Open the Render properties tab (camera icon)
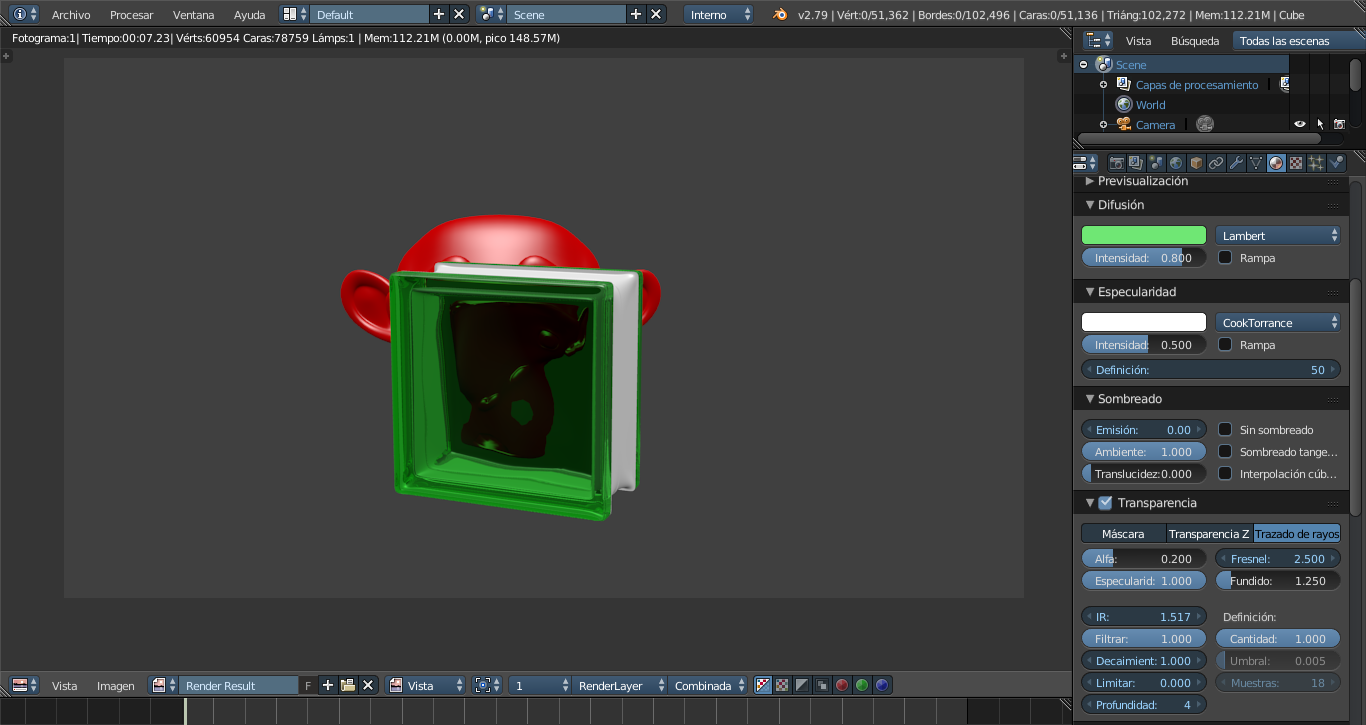The height and width of the screenshot is (725, 1366). 1116,163
